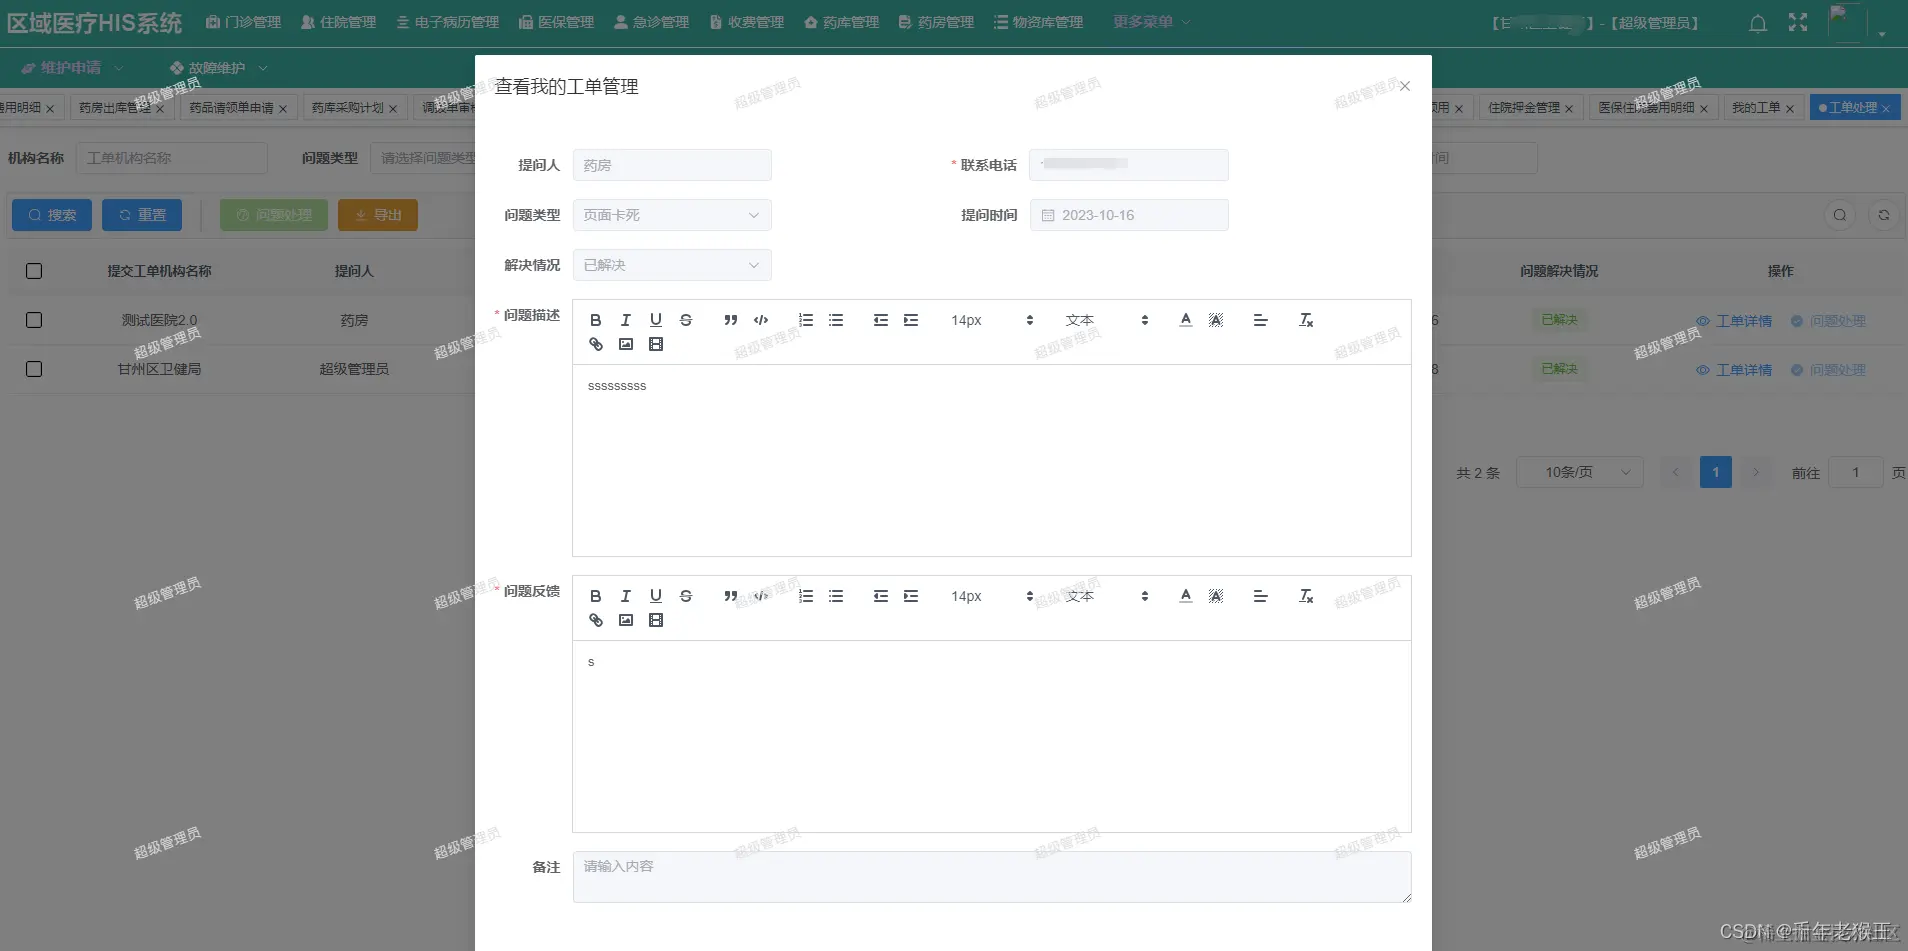Viewport: 1908px width, 951px height.
Task: Insert a blockquote in 问题描述
Action: point(730,320)
